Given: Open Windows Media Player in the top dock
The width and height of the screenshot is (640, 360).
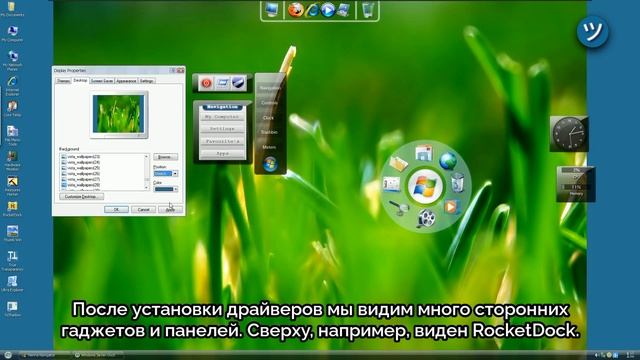Looking at the screenshot, I should click(327, 10).
